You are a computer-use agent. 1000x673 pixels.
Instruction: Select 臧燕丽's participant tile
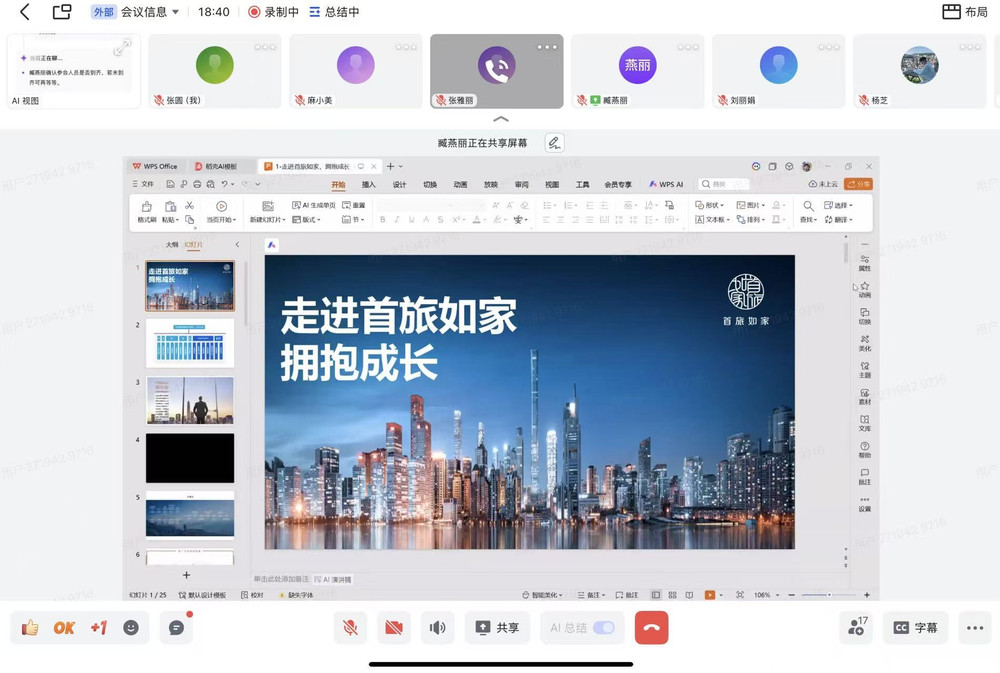[637, 71]
